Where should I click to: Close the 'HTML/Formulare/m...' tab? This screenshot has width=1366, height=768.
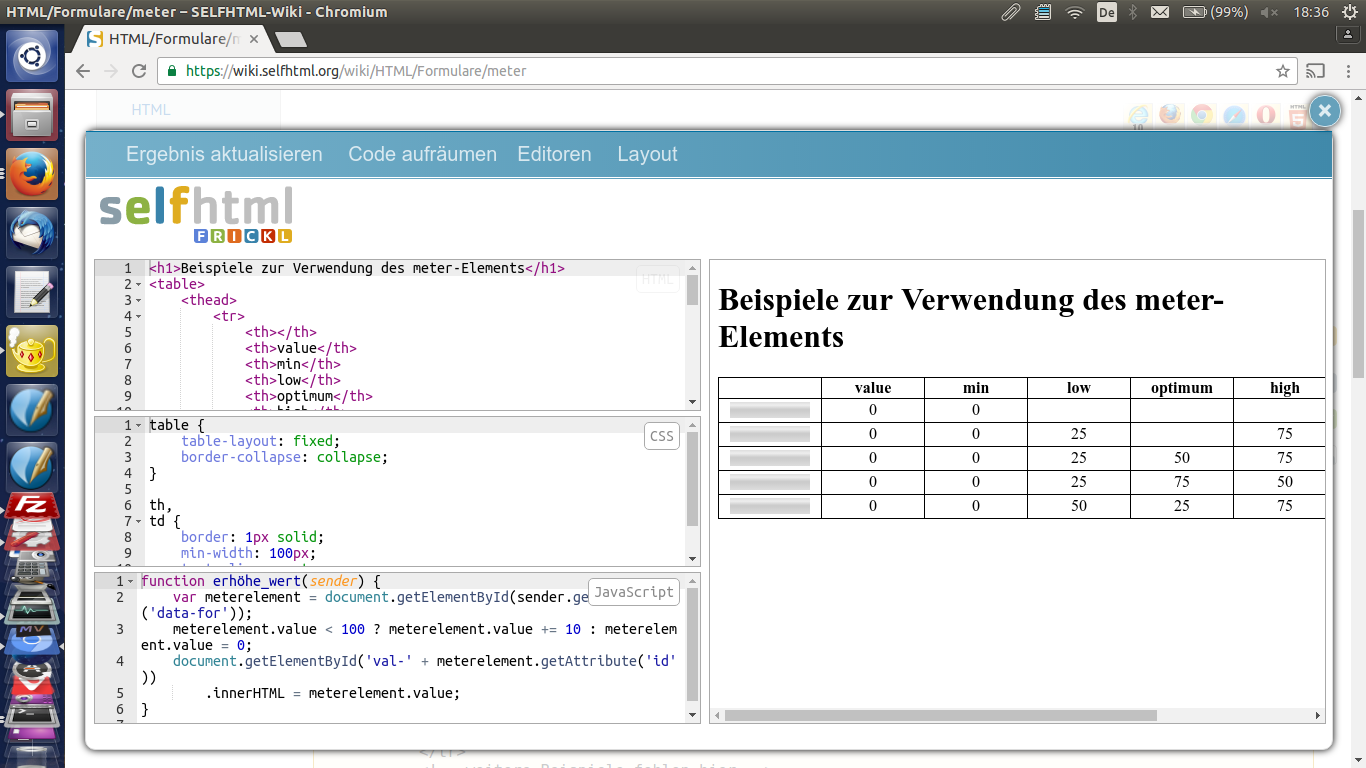[x=254, y=40]
